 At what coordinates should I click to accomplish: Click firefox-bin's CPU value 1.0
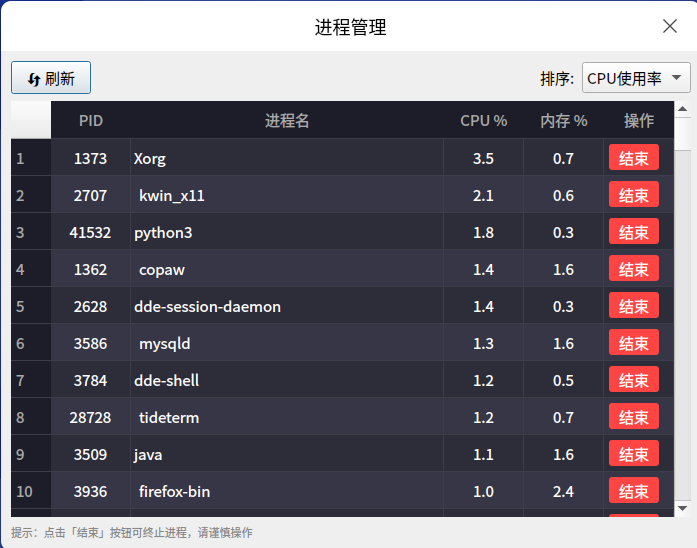(x=483, y=491)
